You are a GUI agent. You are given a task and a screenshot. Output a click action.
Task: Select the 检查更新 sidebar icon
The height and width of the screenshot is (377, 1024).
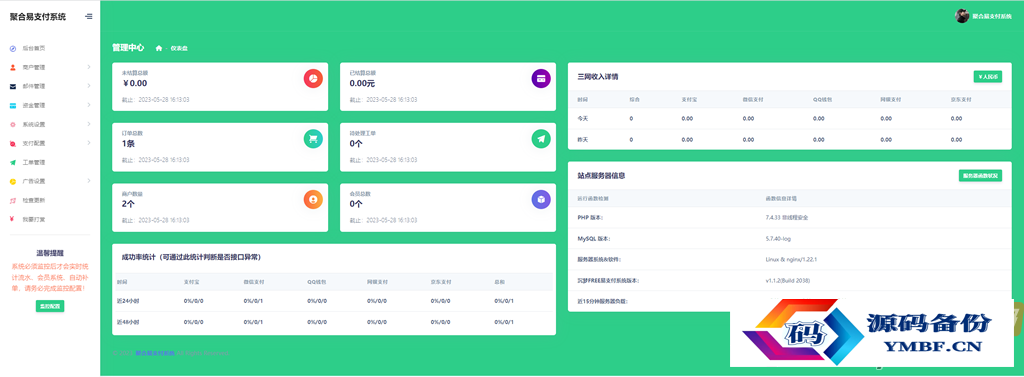click(13, 200)
